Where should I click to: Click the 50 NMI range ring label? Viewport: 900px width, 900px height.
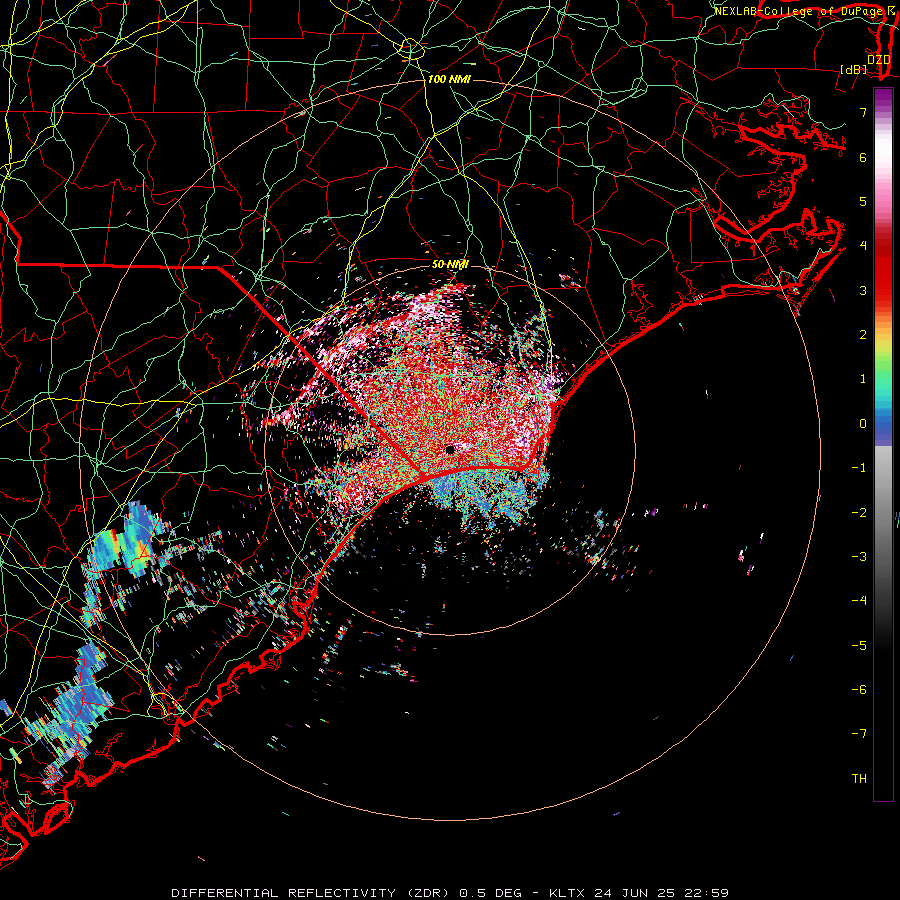click(450, 265)
